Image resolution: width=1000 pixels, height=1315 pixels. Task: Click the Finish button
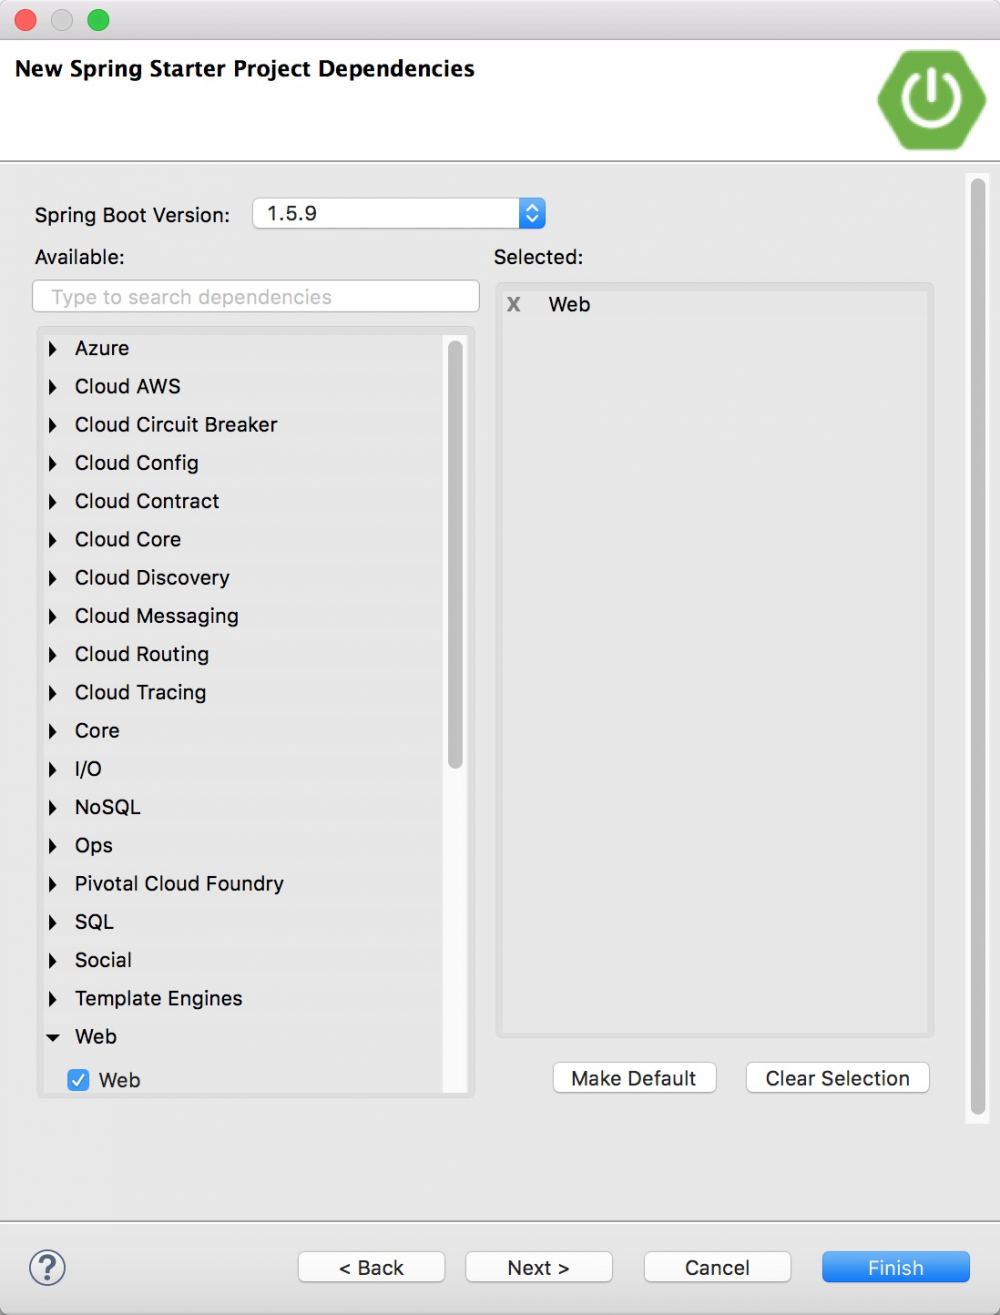[x=895, y=1267]
